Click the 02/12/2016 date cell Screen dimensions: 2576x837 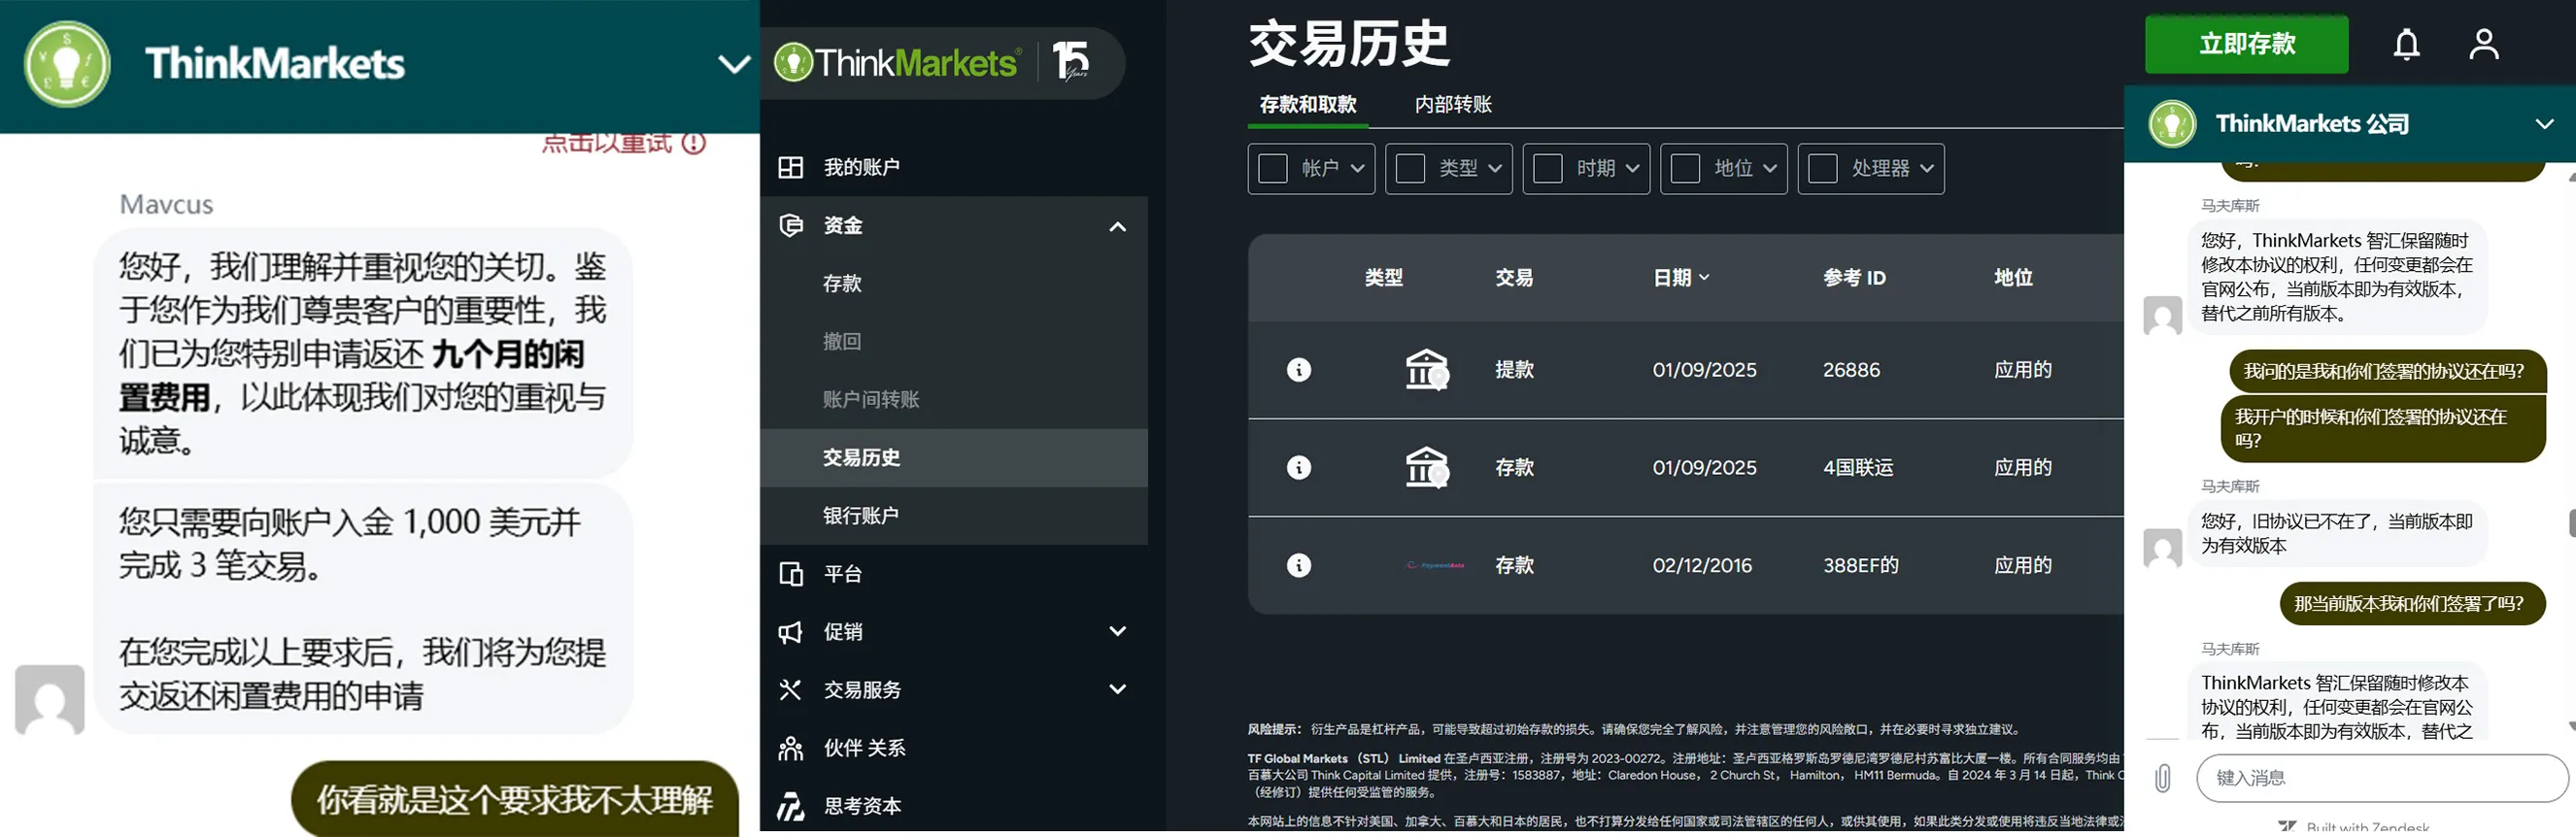click(1702, 565)
